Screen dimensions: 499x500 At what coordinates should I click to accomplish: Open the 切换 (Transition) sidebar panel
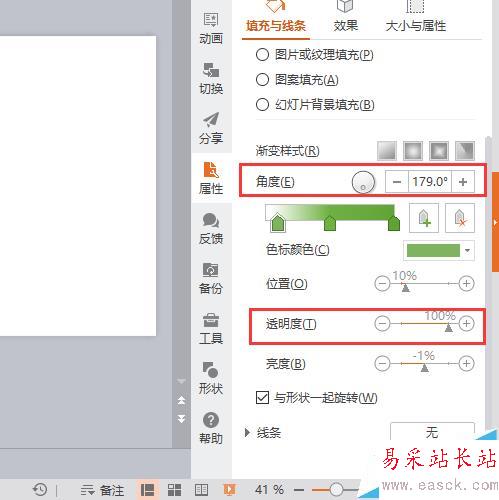[x=211, y=79]
